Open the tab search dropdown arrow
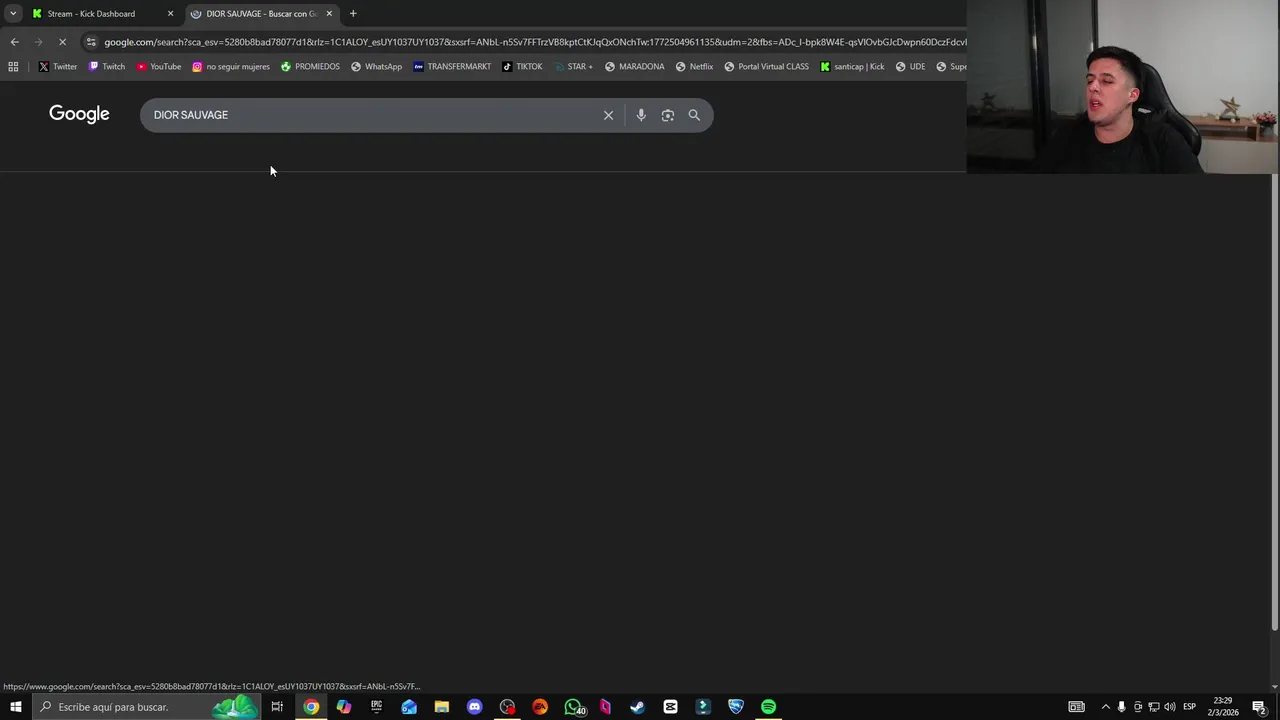Viewport: 1280px width, 720px height. (x=13, y=14)
